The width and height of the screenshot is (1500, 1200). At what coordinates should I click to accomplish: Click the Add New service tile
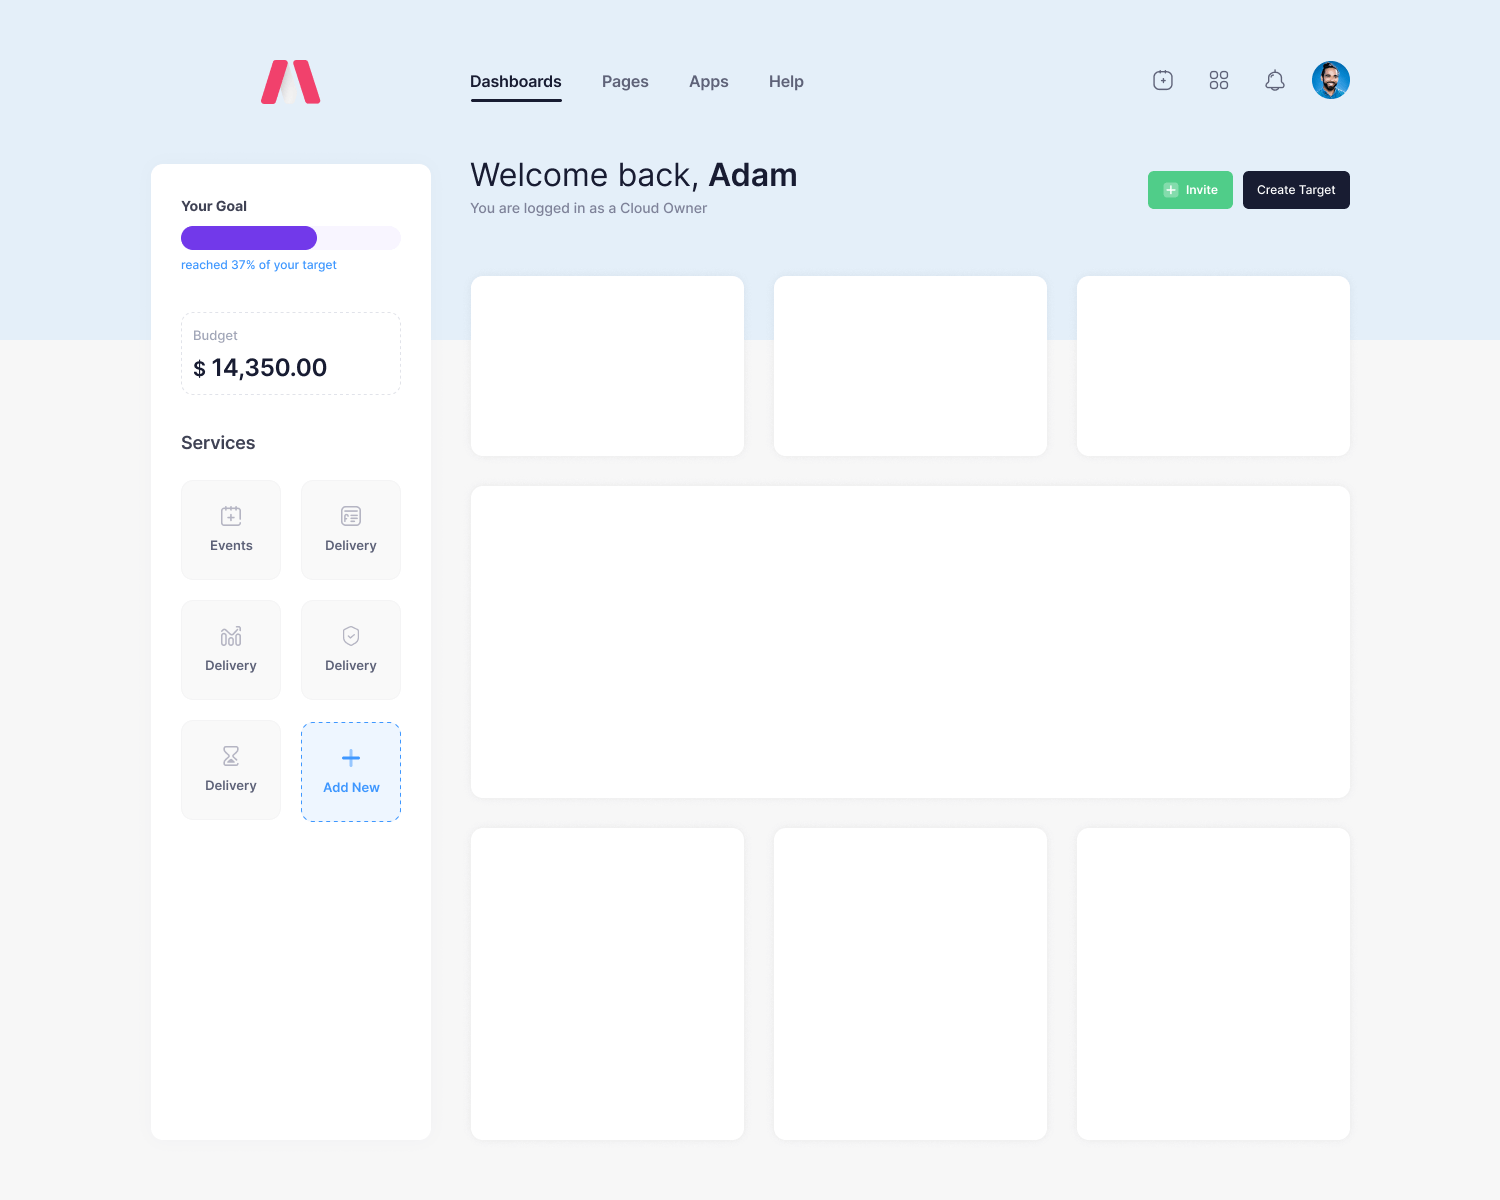pos(351,772)
